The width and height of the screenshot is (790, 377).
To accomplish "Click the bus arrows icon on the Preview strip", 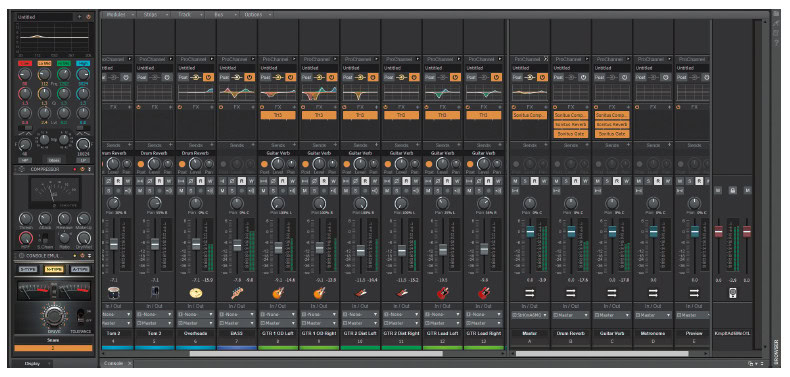I will tap(694, 292).
